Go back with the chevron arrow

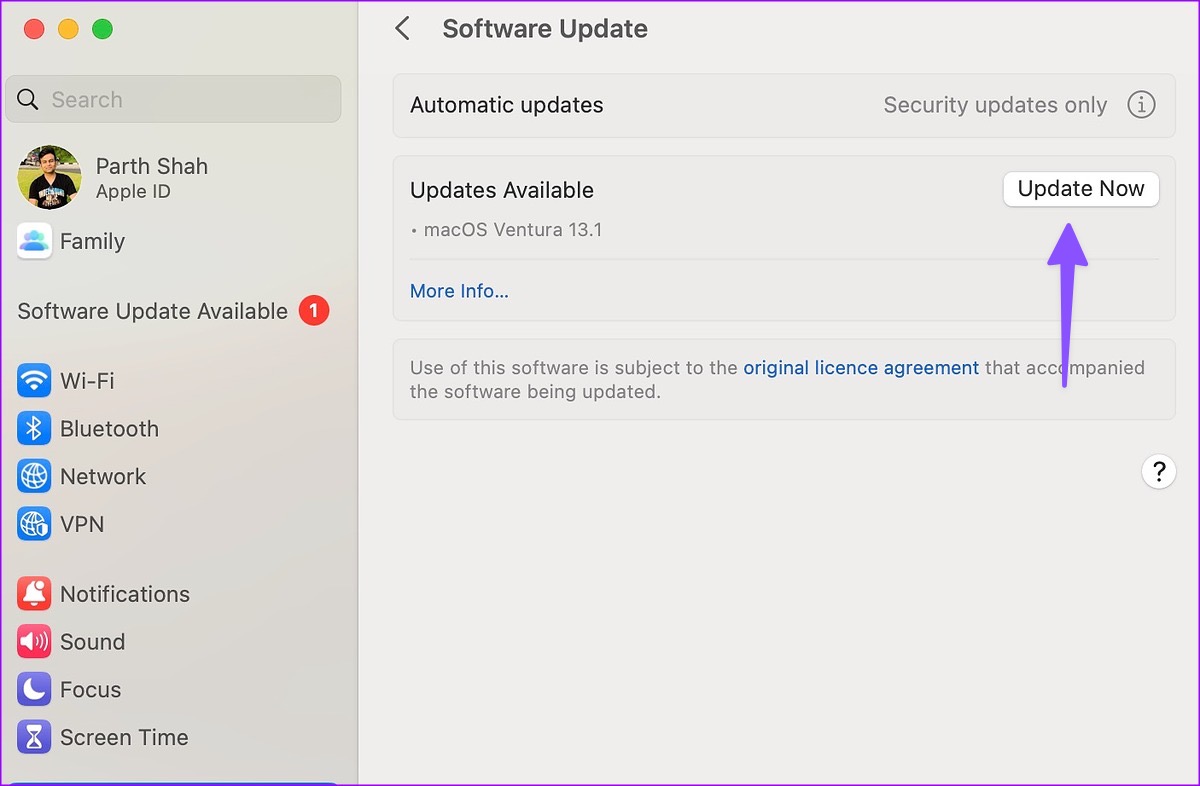point(403,29)
